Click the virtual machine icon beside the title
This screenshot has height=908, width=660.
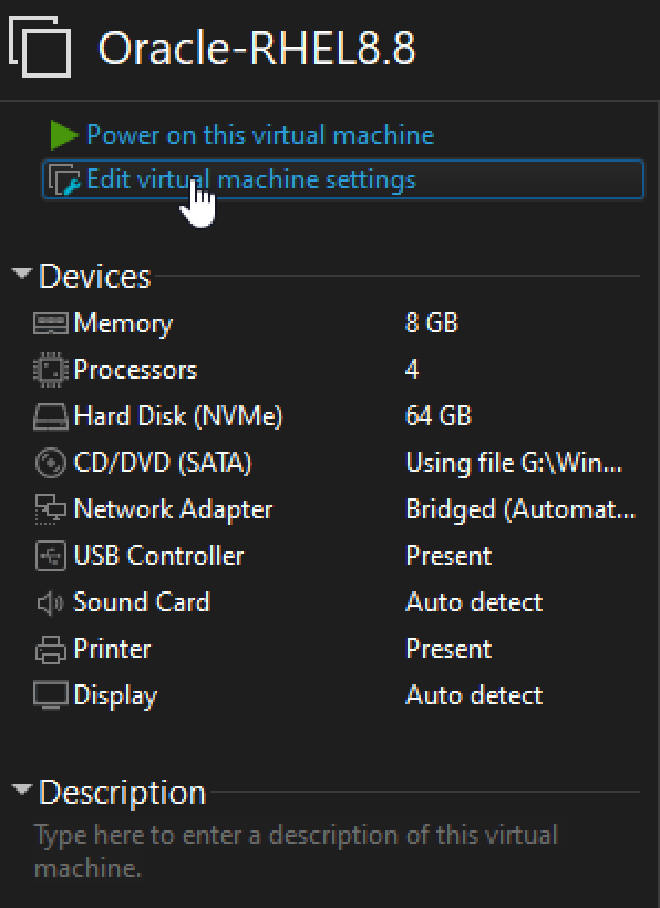(40, 47)
